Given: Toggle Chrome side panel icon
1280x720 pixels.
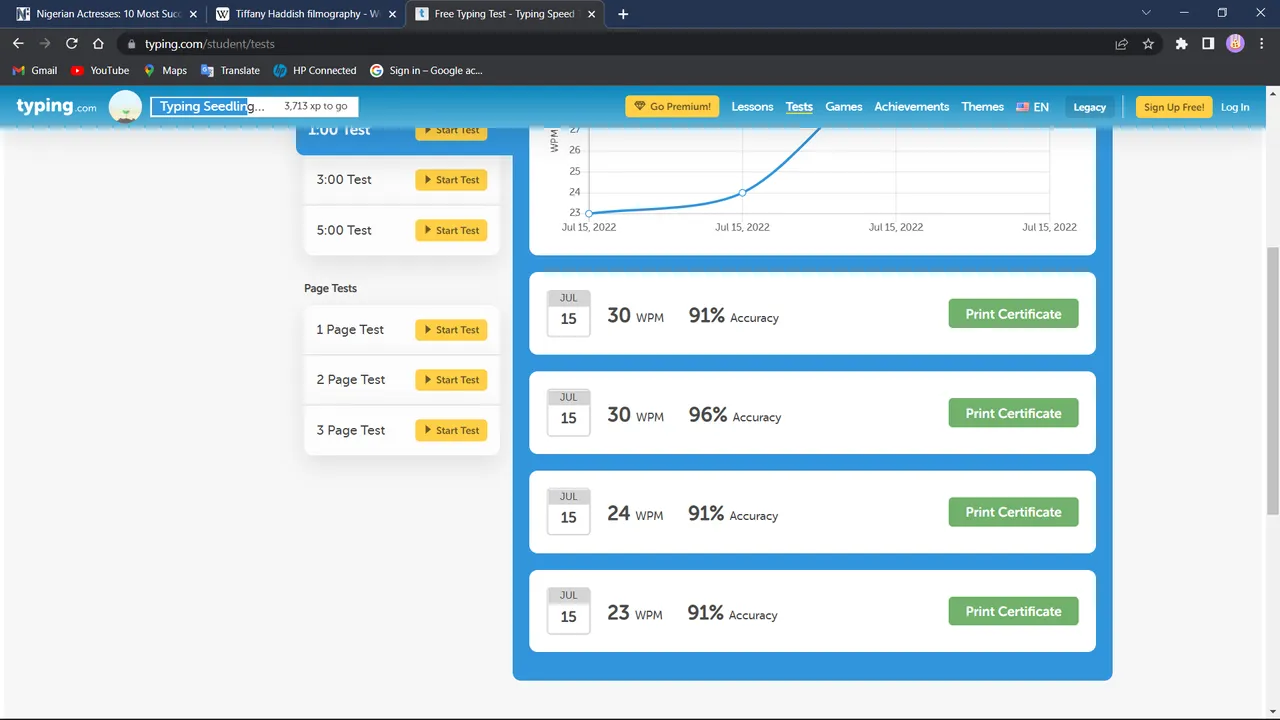Looking at the screenshot, I should click(1208, 44).
